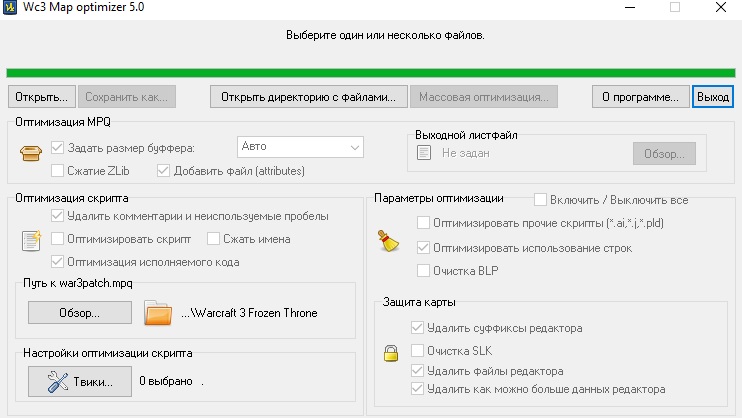Click the Открыть... button
The image size is (742, 419).
click(x=42, y=97)
